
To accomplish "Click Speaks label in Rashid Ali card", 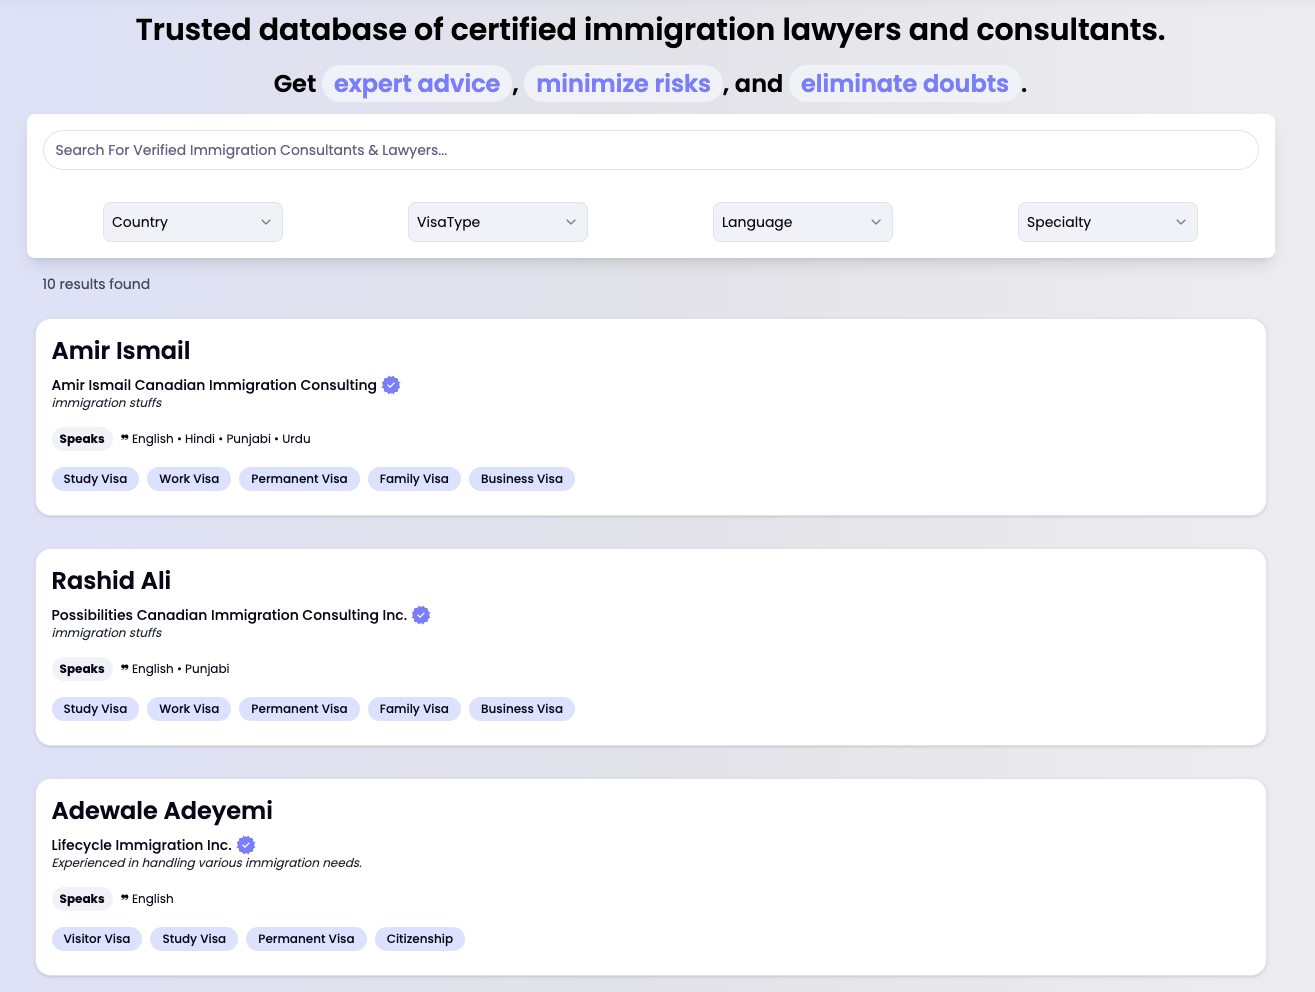I will point(82,669).
